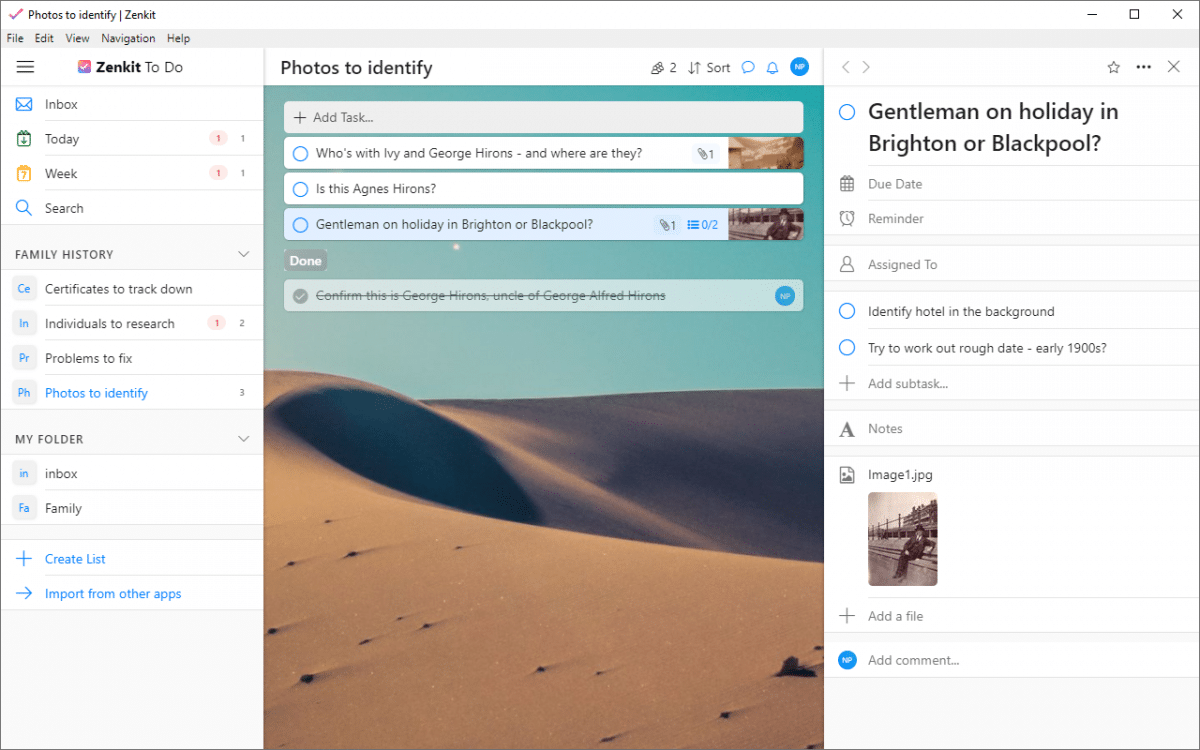1200x750 pixels.
Task: Click the Notes text icon
Action: click(847, 429)
